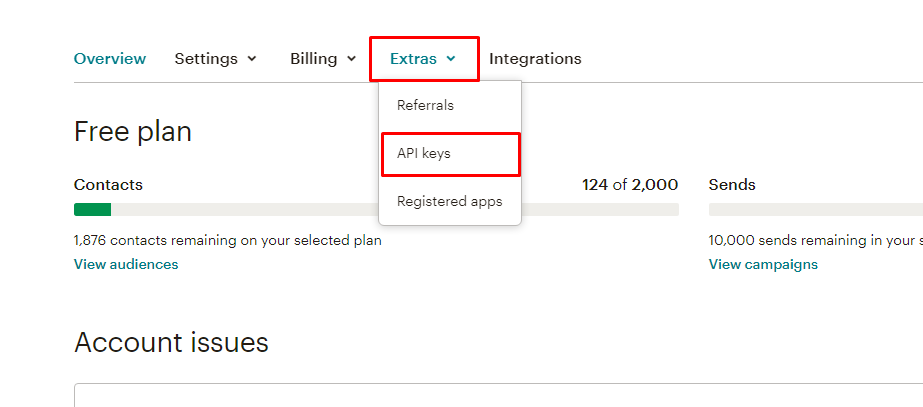The height and width of the screenshot is (407, 923).
Task: Collapse the Extras dropdown via its chevron
Action: (x=451, y=59)
